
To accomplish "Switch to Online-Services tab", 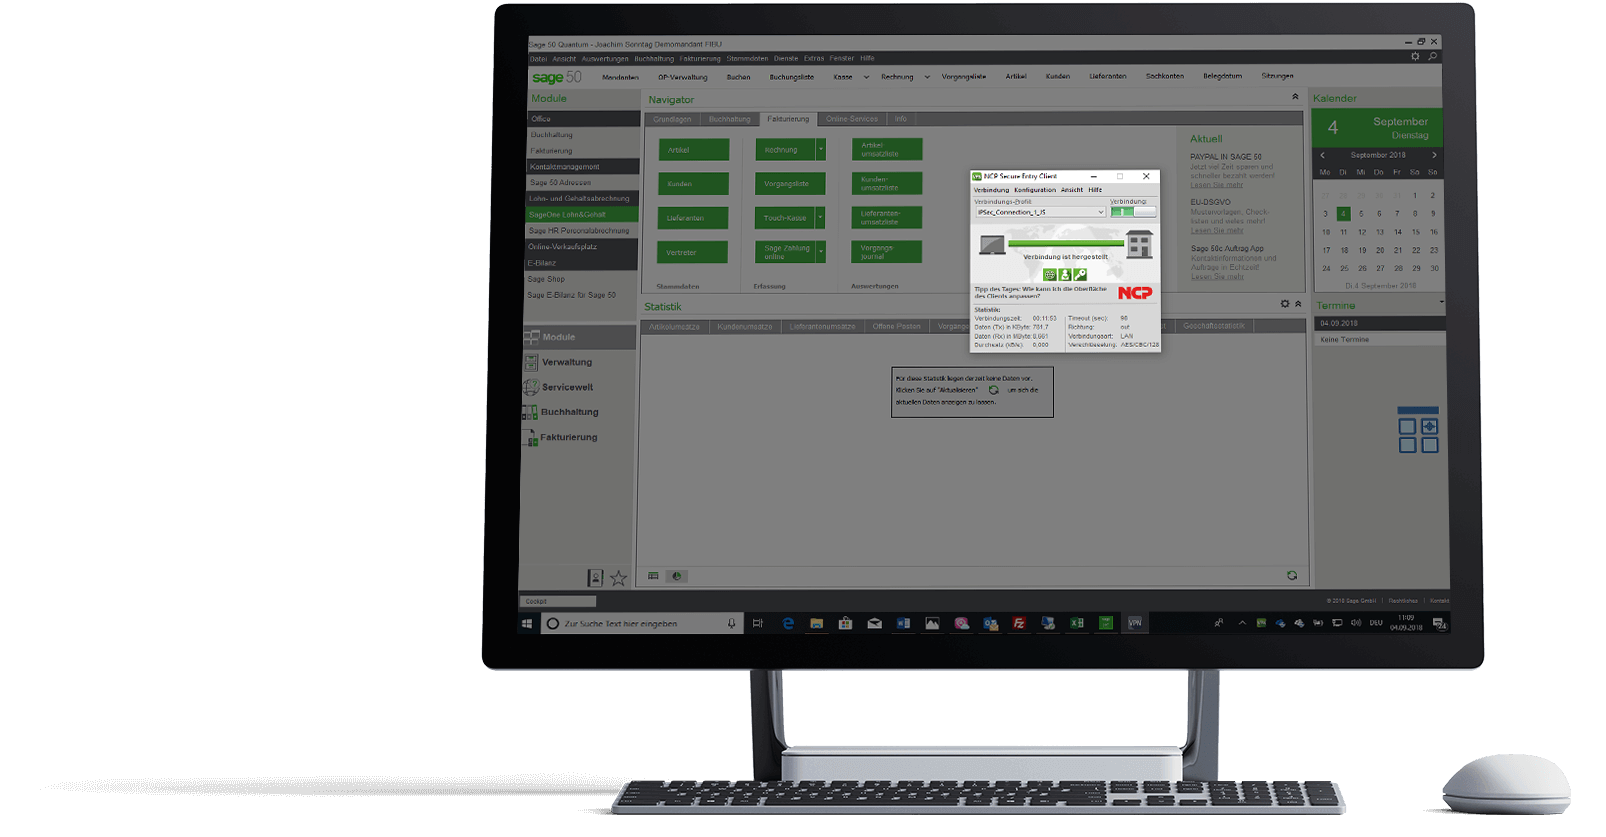I will click(x=852, y=119).
